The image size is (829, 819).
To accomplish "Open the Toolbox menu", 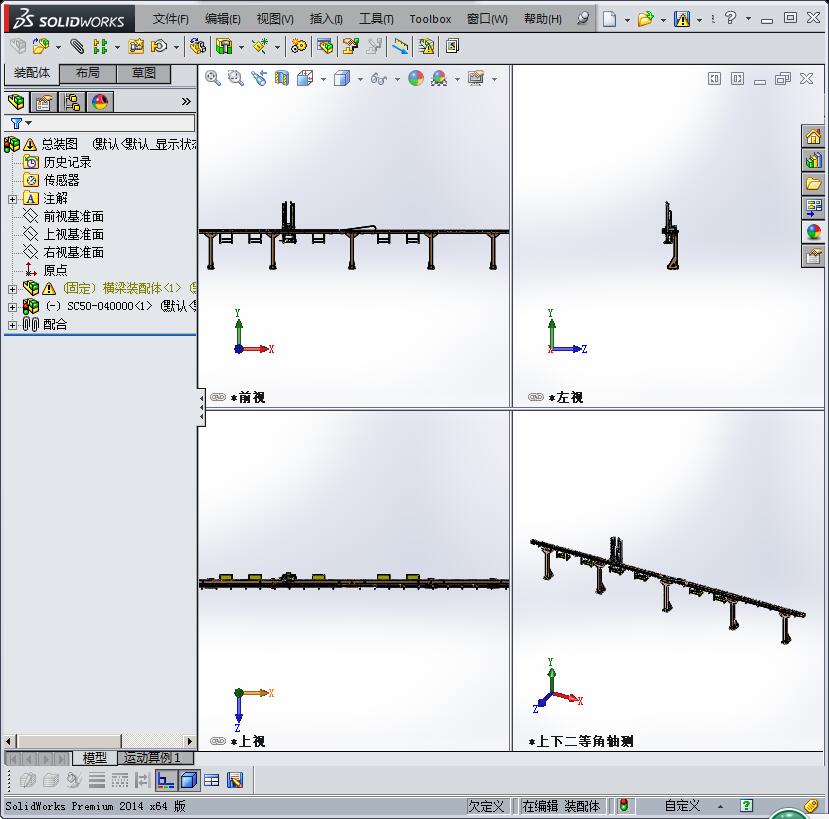I will [x=430, y=19].
